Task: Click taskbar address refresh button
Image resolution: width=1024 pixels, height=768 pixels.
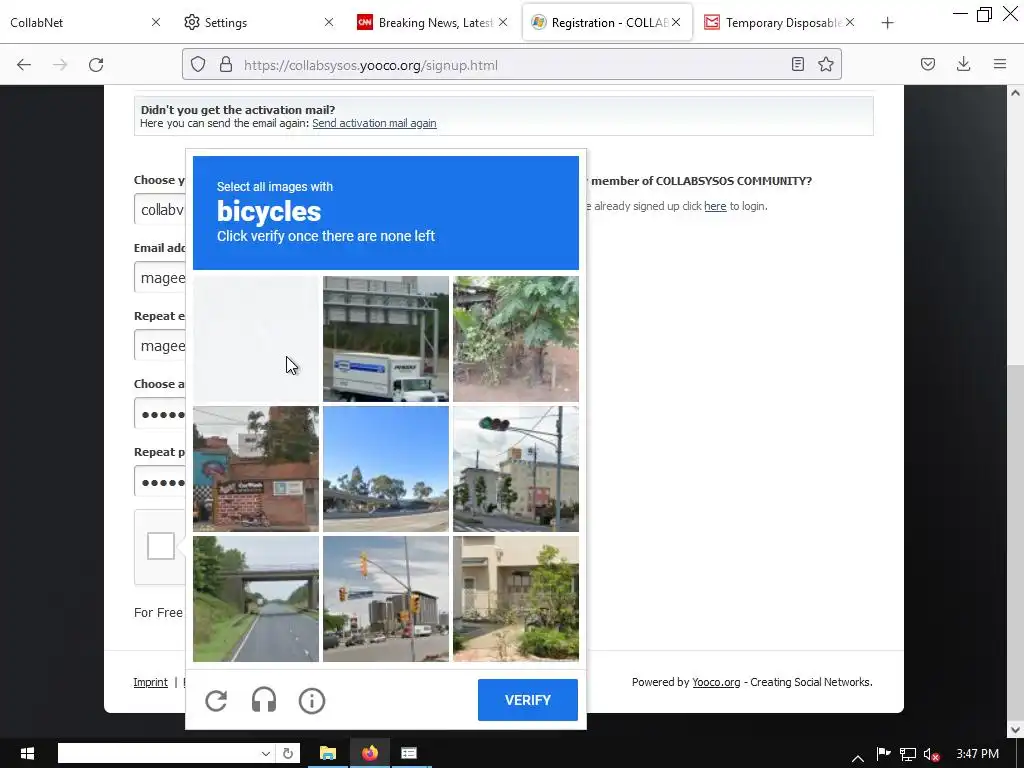Action: point(287,754)
